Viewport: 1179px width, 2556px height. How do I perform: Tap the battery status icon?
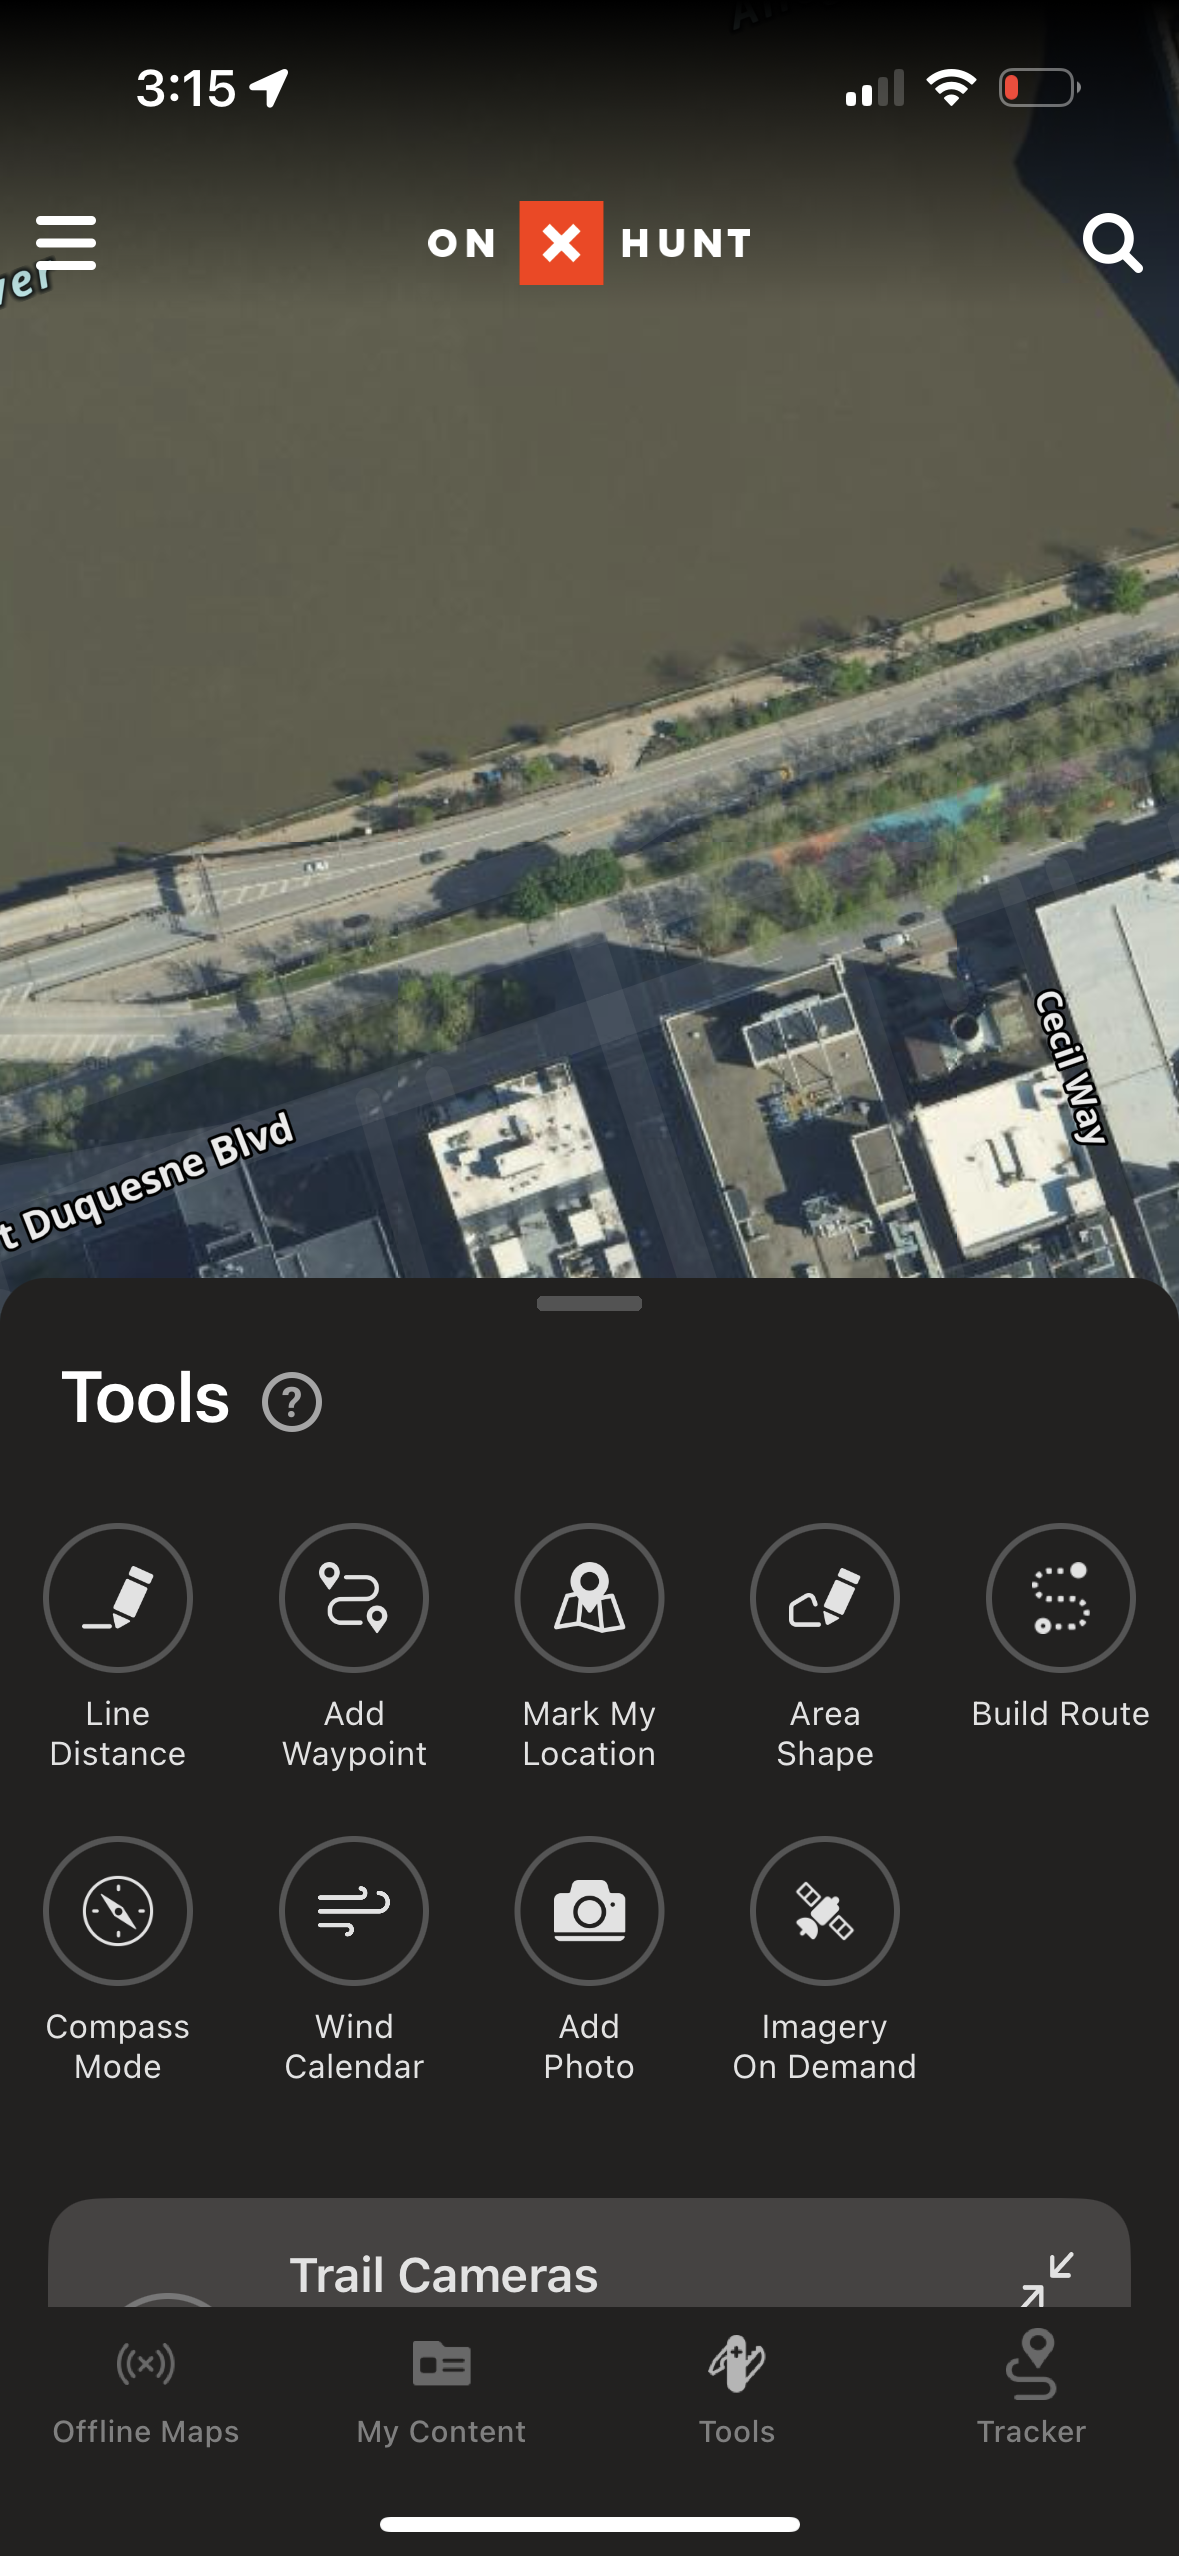(1040, 88)
